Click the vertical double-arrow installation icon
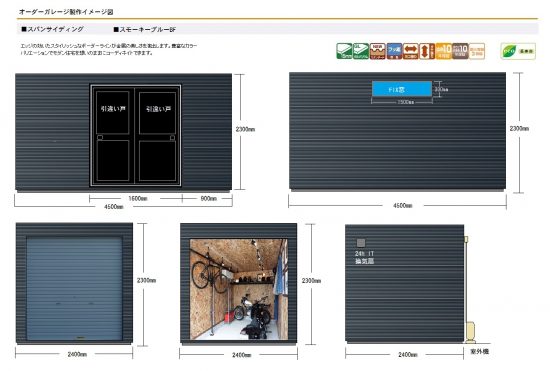 coord(427,51)
